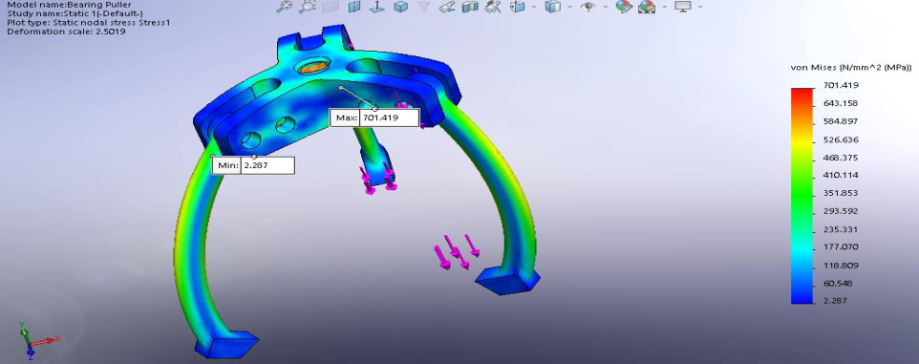The height and width of the screenshot is (364, 919).
Task: Open the Display Style dropdown arrow
Action: [x=570, y=7]
